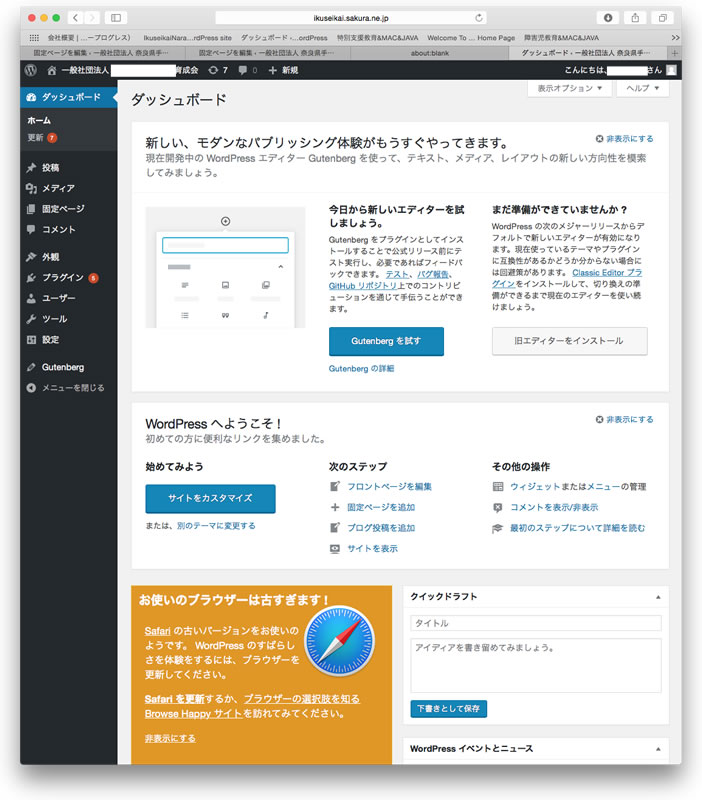Reload page using address bar icon

(x=479, y=18)
